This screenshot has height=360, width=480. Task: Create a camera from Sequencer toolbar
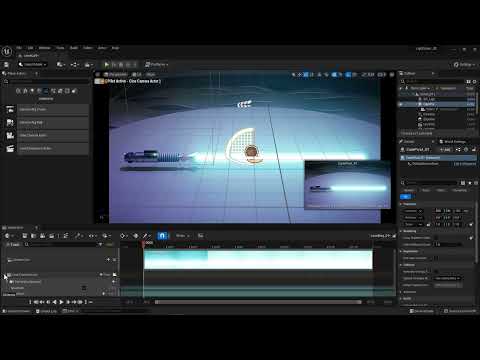[43, 236]
